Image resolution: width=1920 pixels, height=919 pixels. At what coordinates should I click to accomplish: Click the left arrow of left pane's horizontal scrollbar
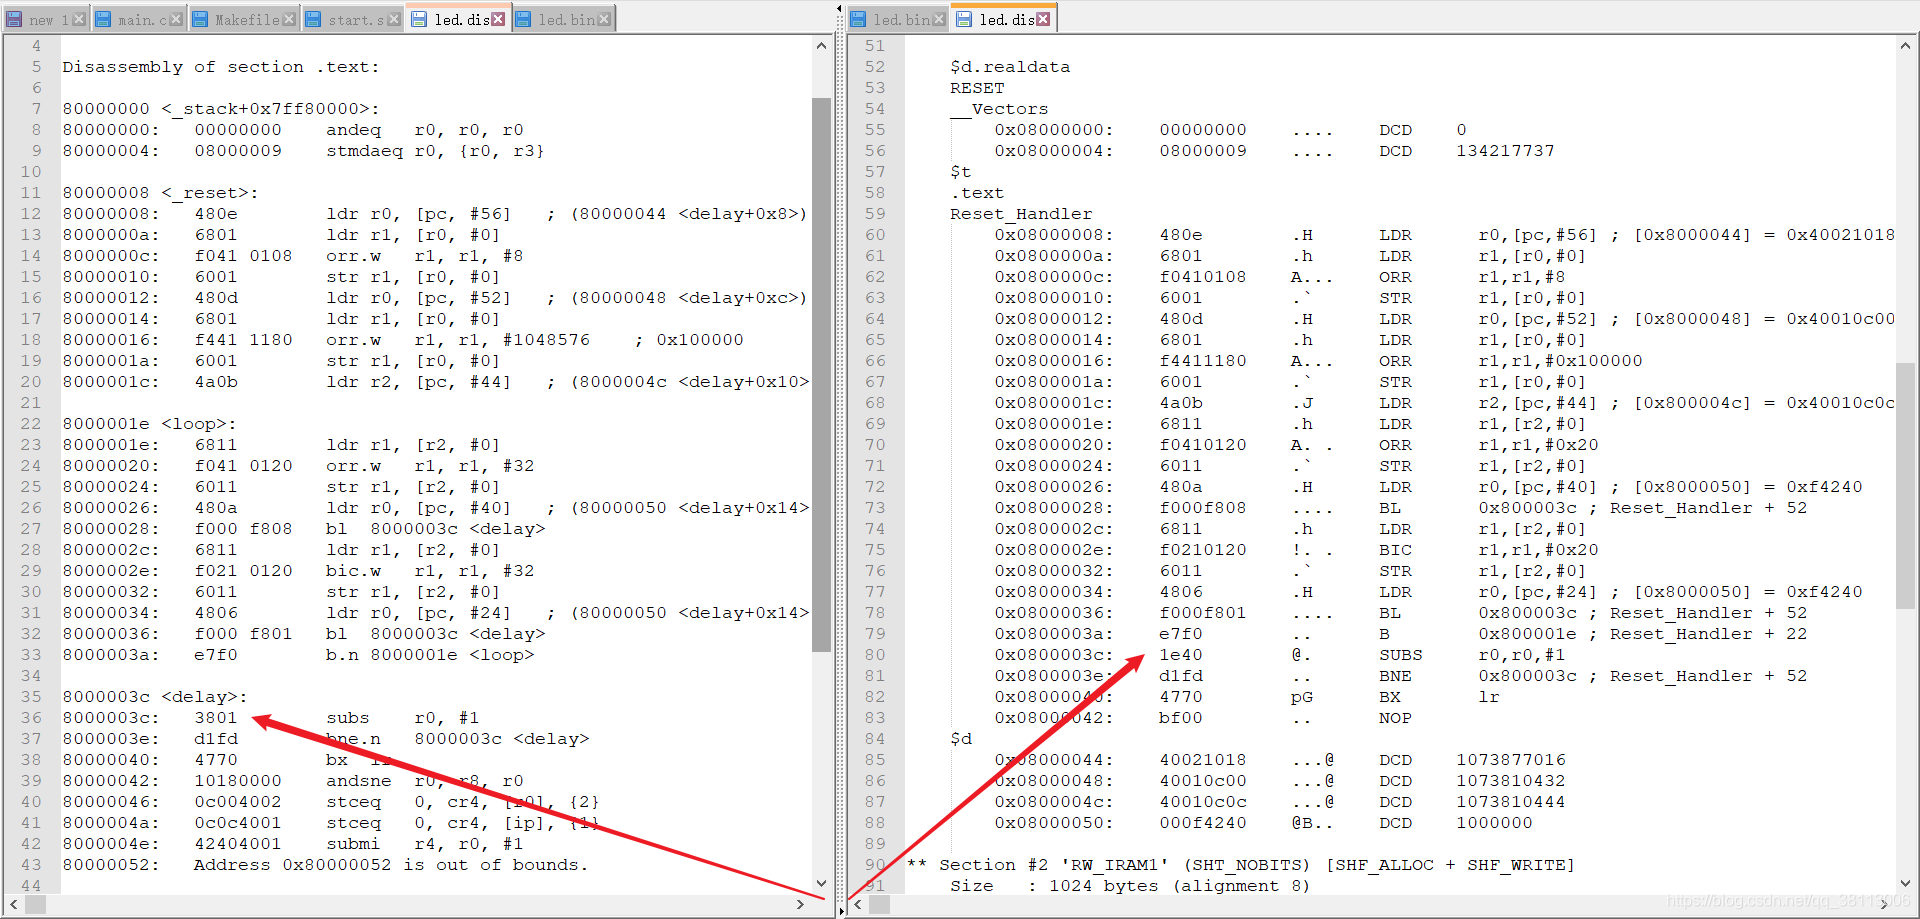[x=13, y=904]
